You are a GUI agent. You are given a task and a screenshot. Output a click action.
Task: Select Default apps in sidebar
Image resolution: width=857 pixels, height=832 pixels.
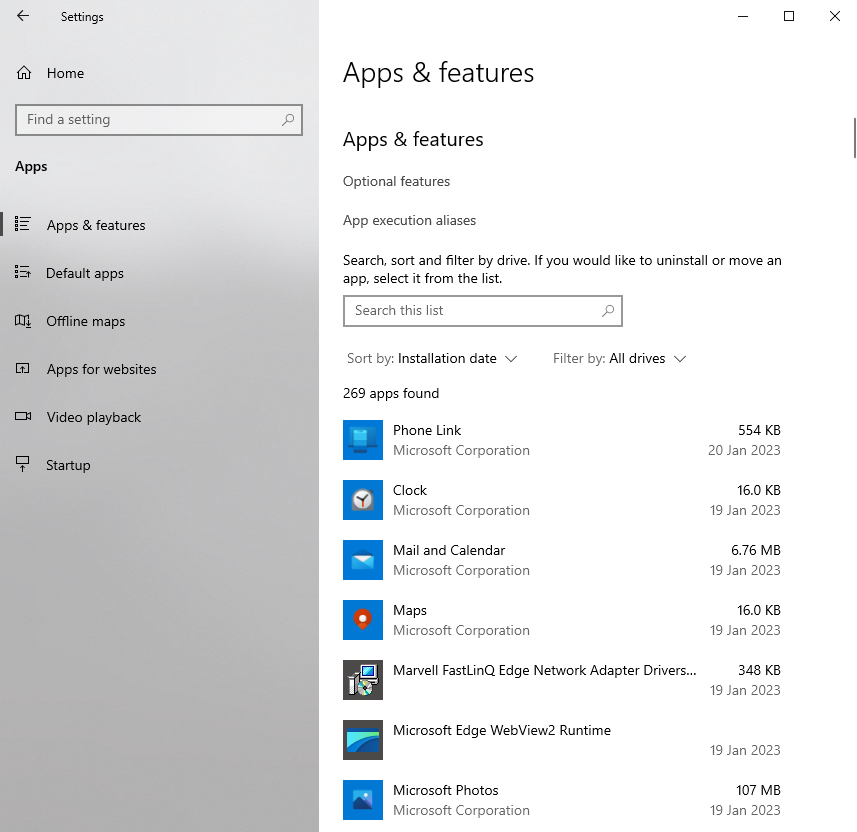85,273
